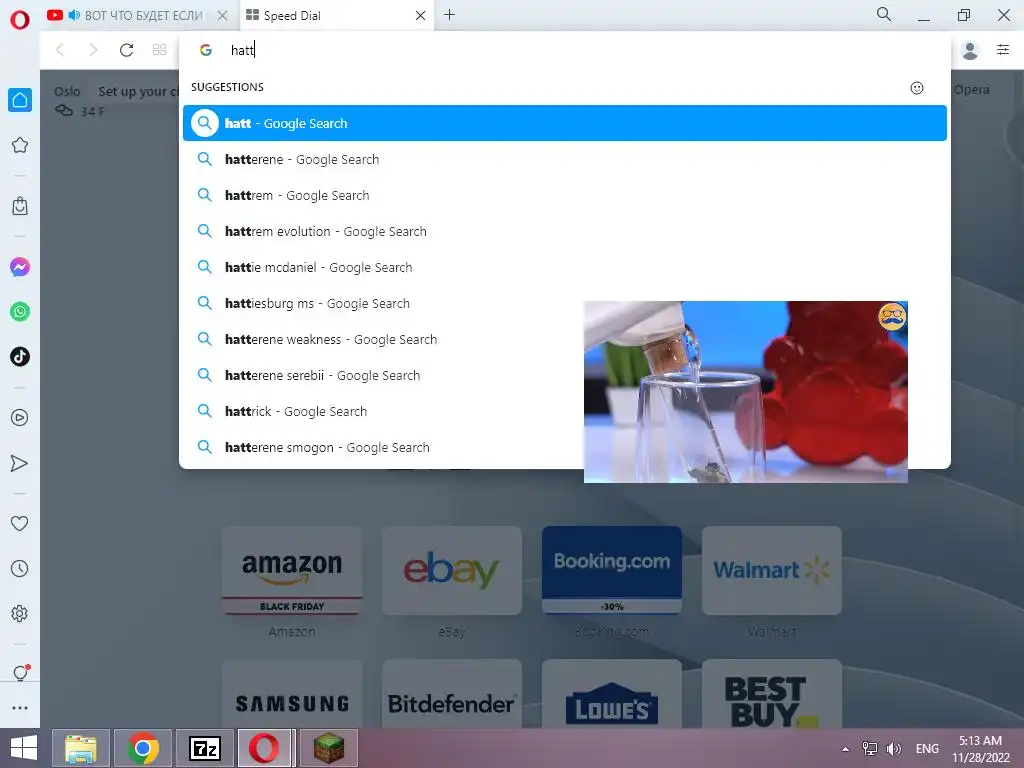Viewport: 1024px width, 768px height.
Task: Click the Home icon in the sidebar
Action: (x=20, y=100)
